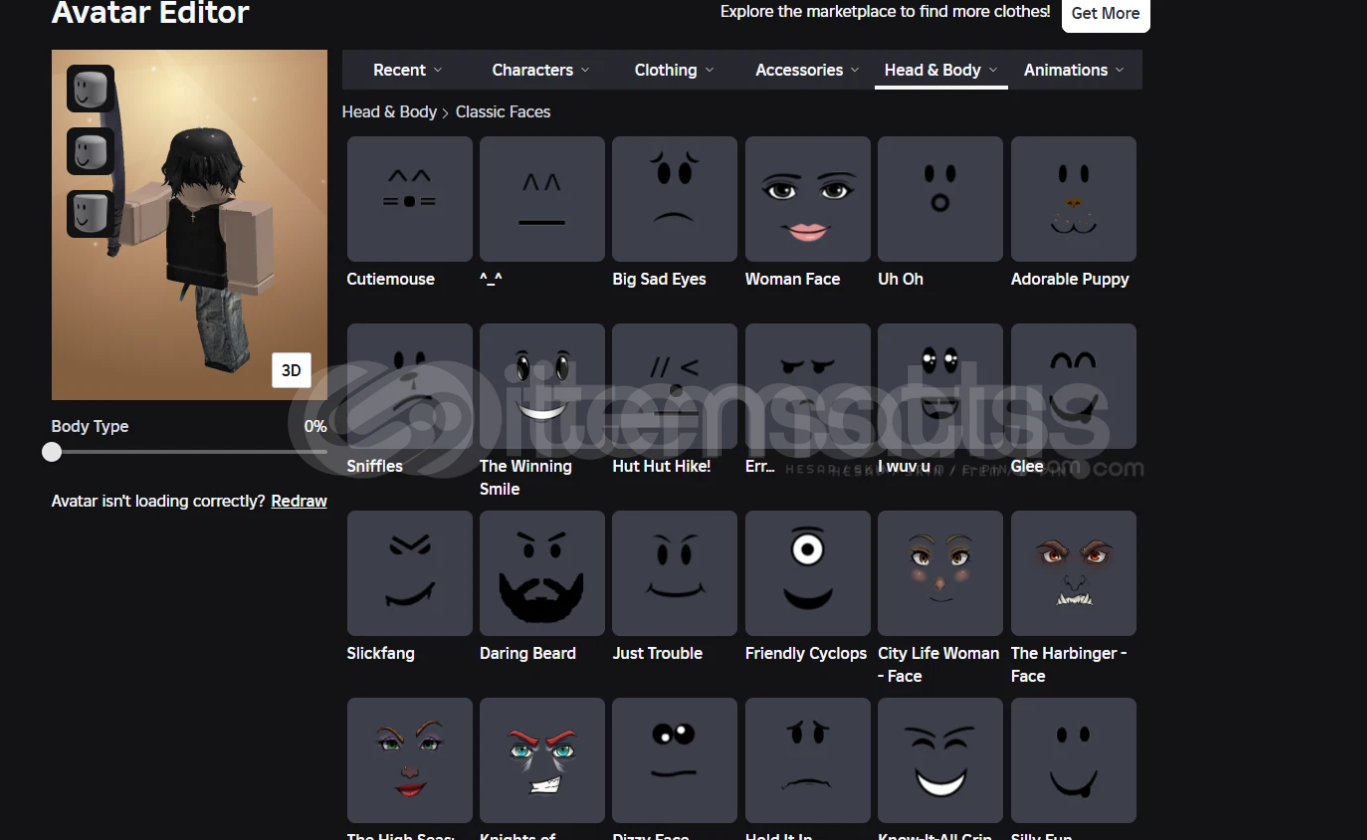
Task: Switch to the Clothing tab
Action: (674, 70)
